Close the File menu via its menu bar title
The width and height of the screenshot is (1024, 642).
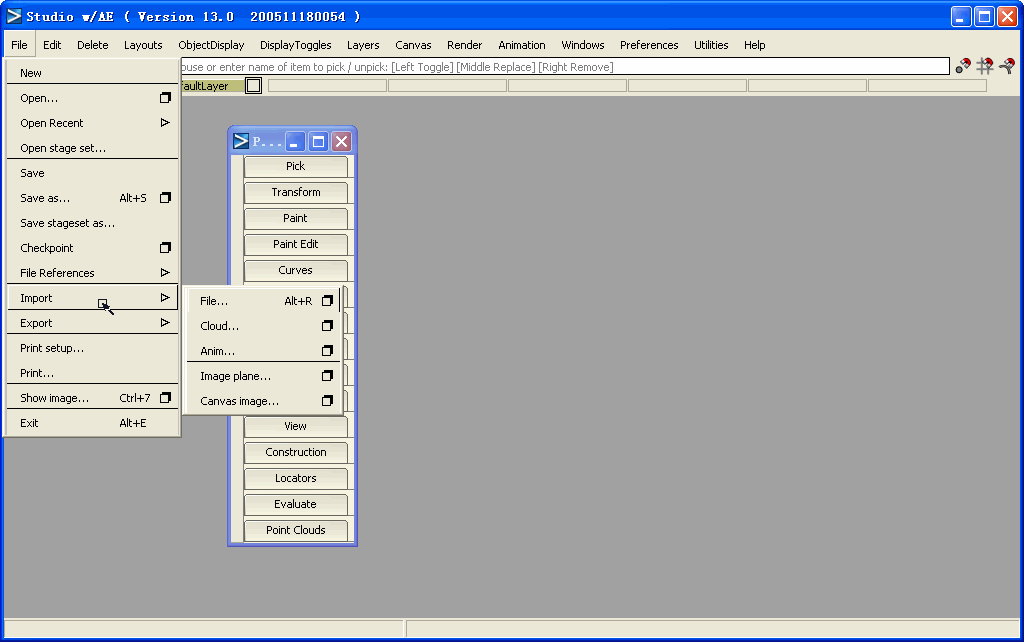(x=19, y=45)
